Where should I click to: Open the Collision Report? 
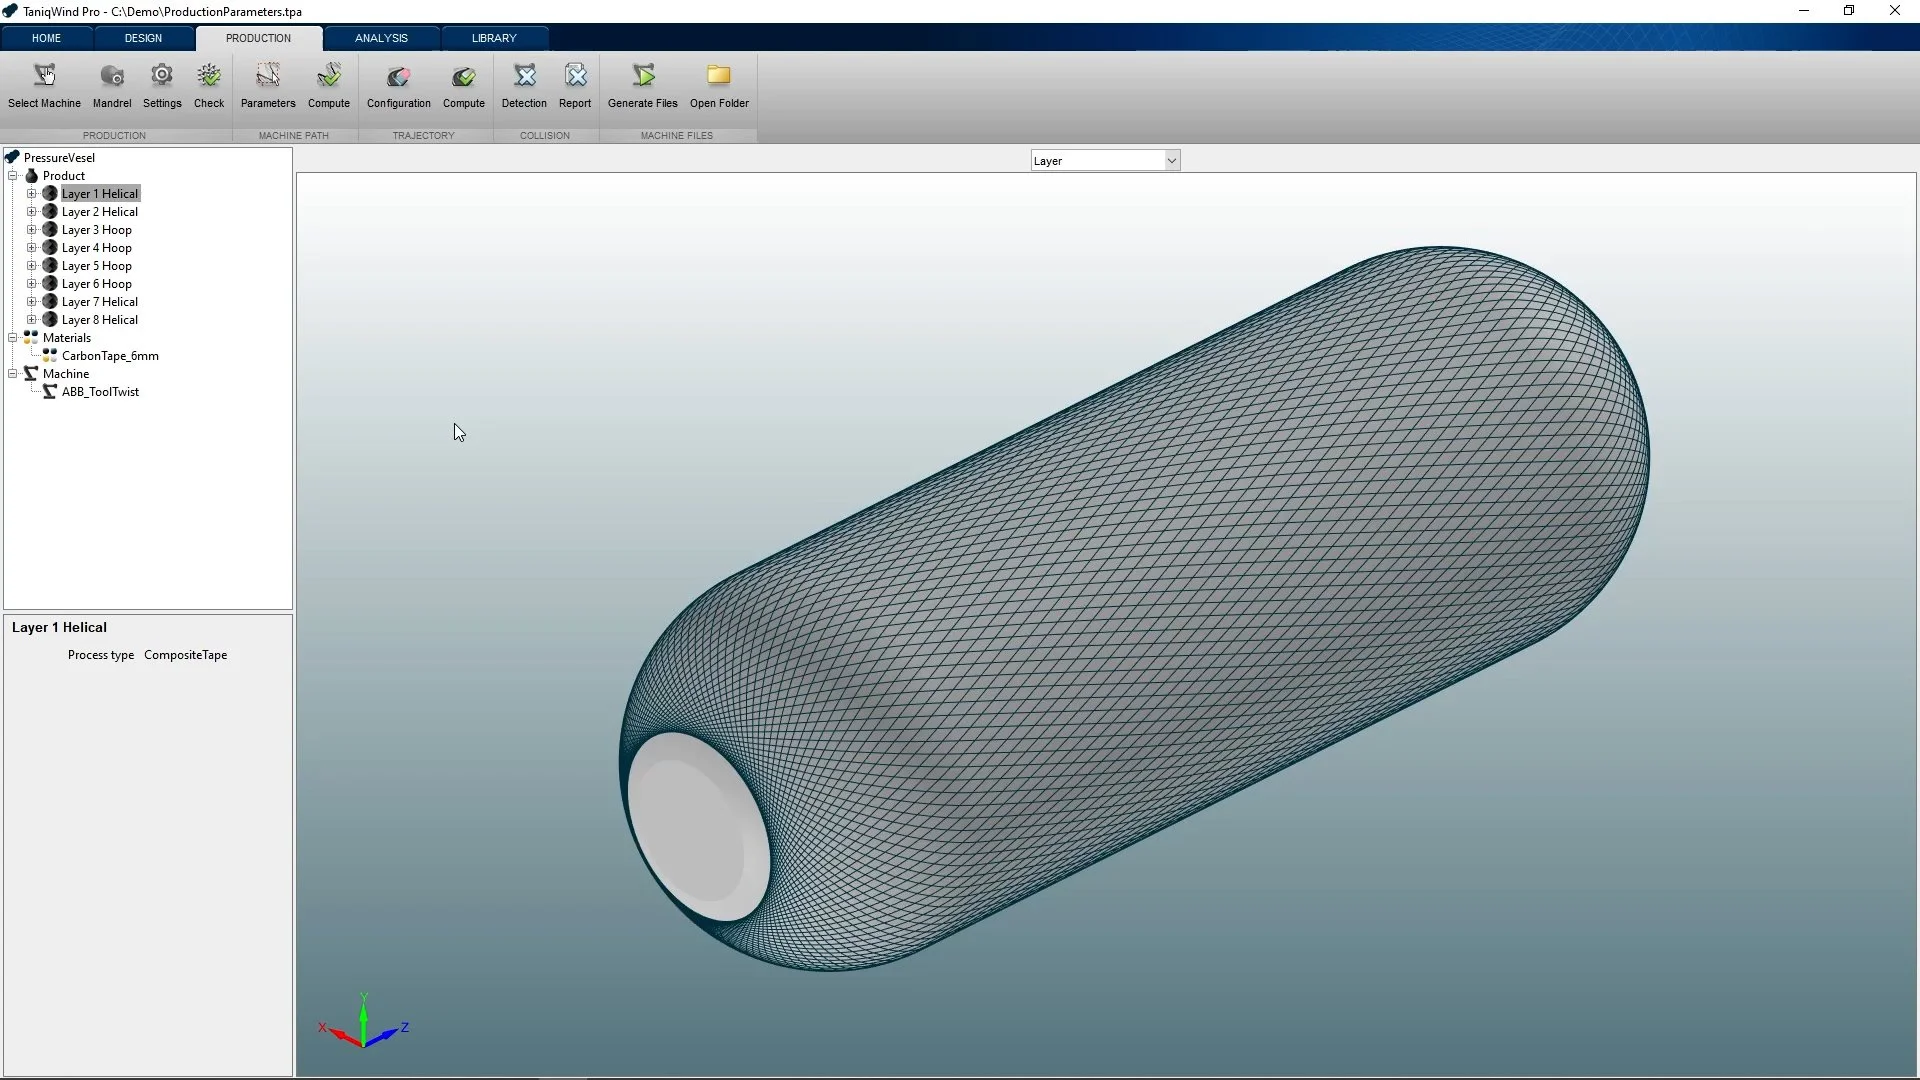click(575, 77)
